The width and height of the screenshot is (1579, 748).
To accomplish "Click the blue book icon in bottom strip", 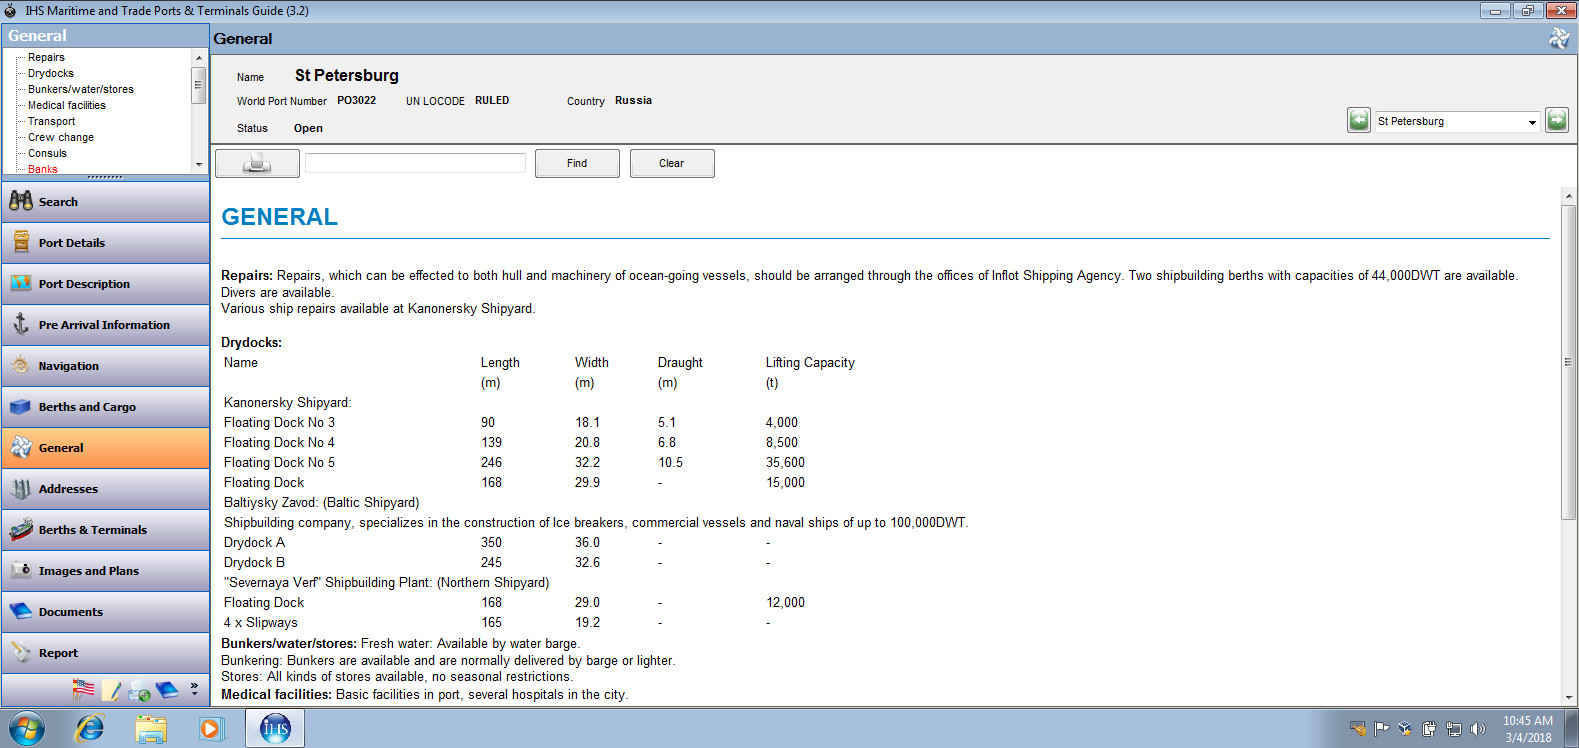I will (x=167, y=689).
